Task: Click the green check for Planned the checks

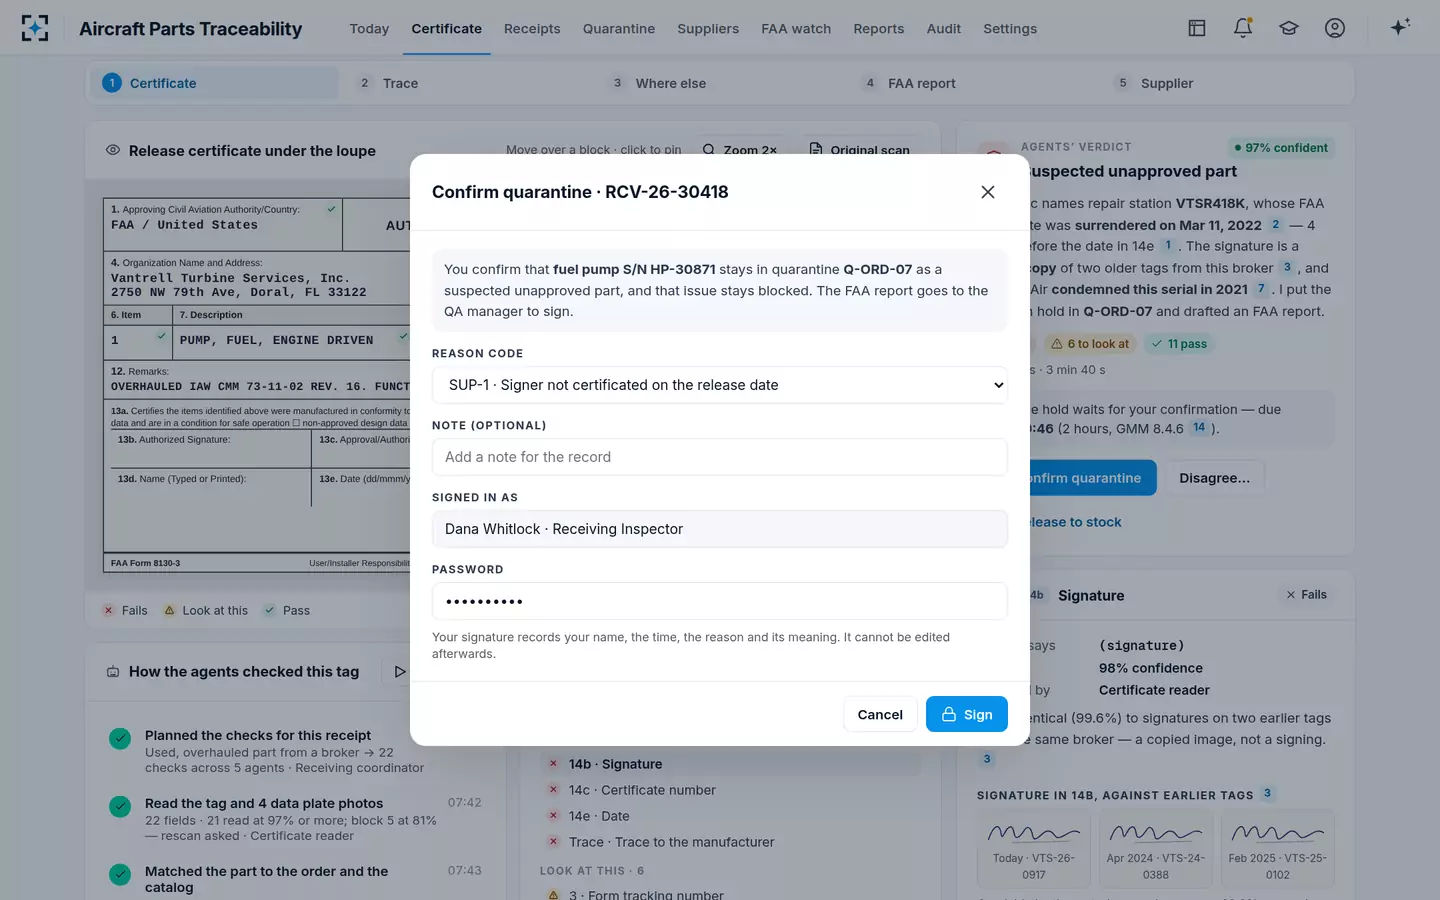Action: (x=120, y=739)
